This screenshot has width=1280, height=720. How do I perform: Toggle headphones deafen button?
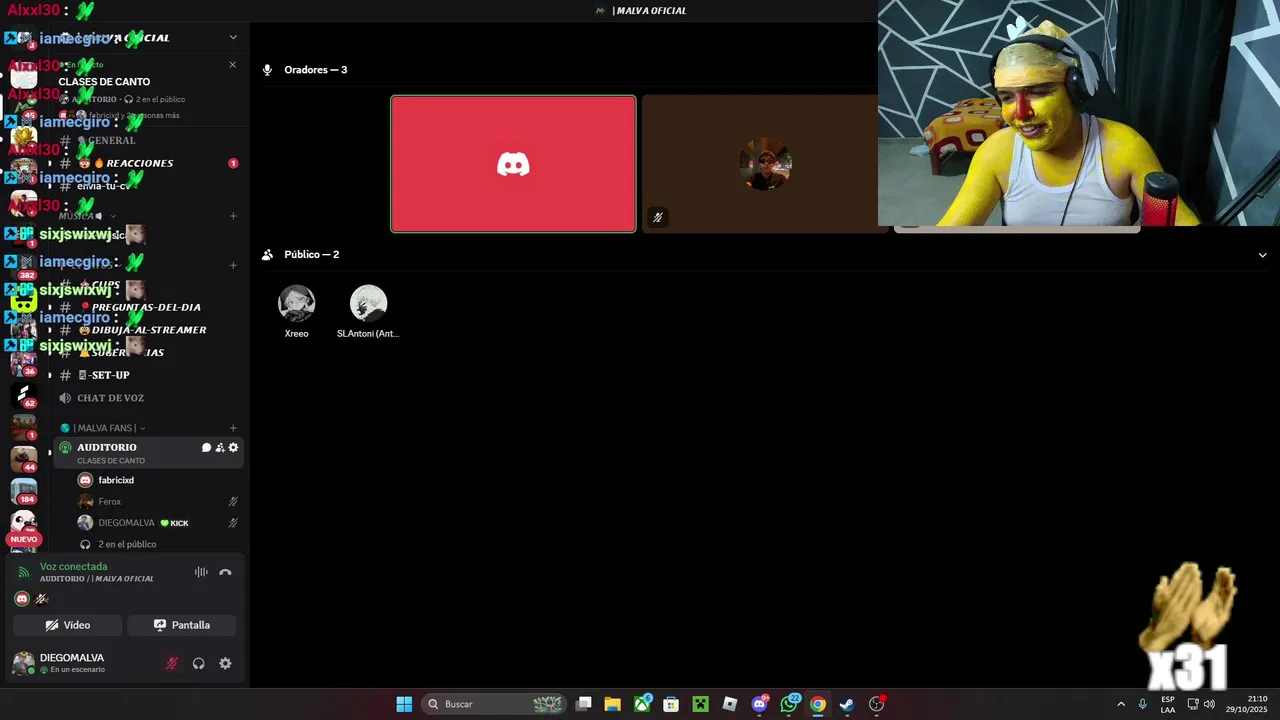click(198, 663)
